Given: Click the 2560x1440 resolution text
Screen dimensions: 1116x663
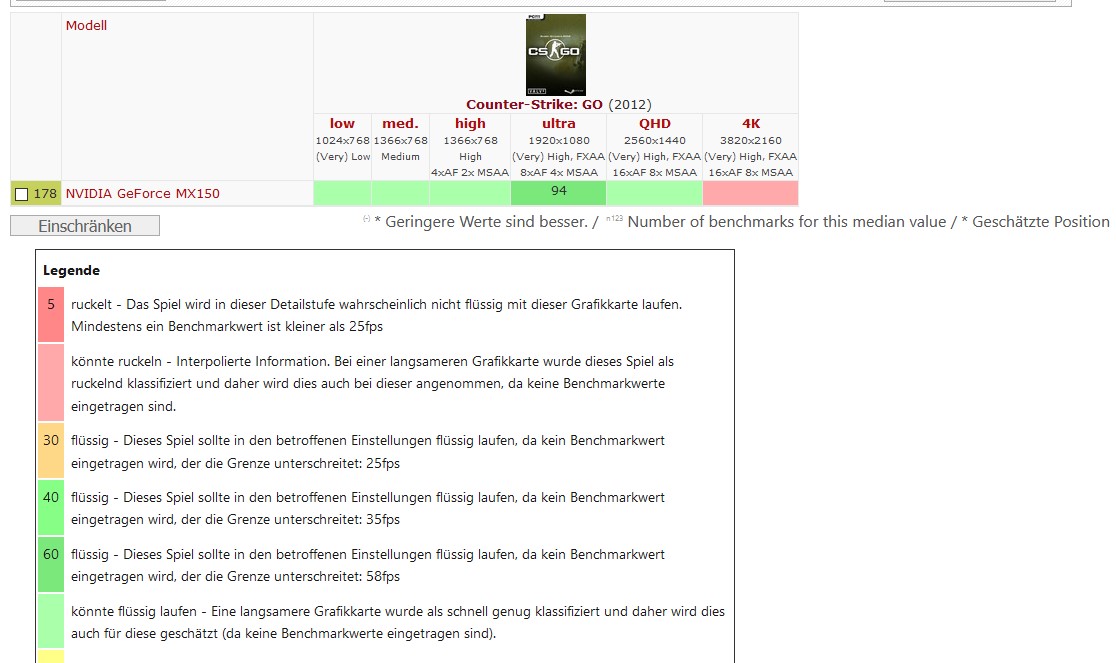Looking at the screenshot, I should coord(655,141).
